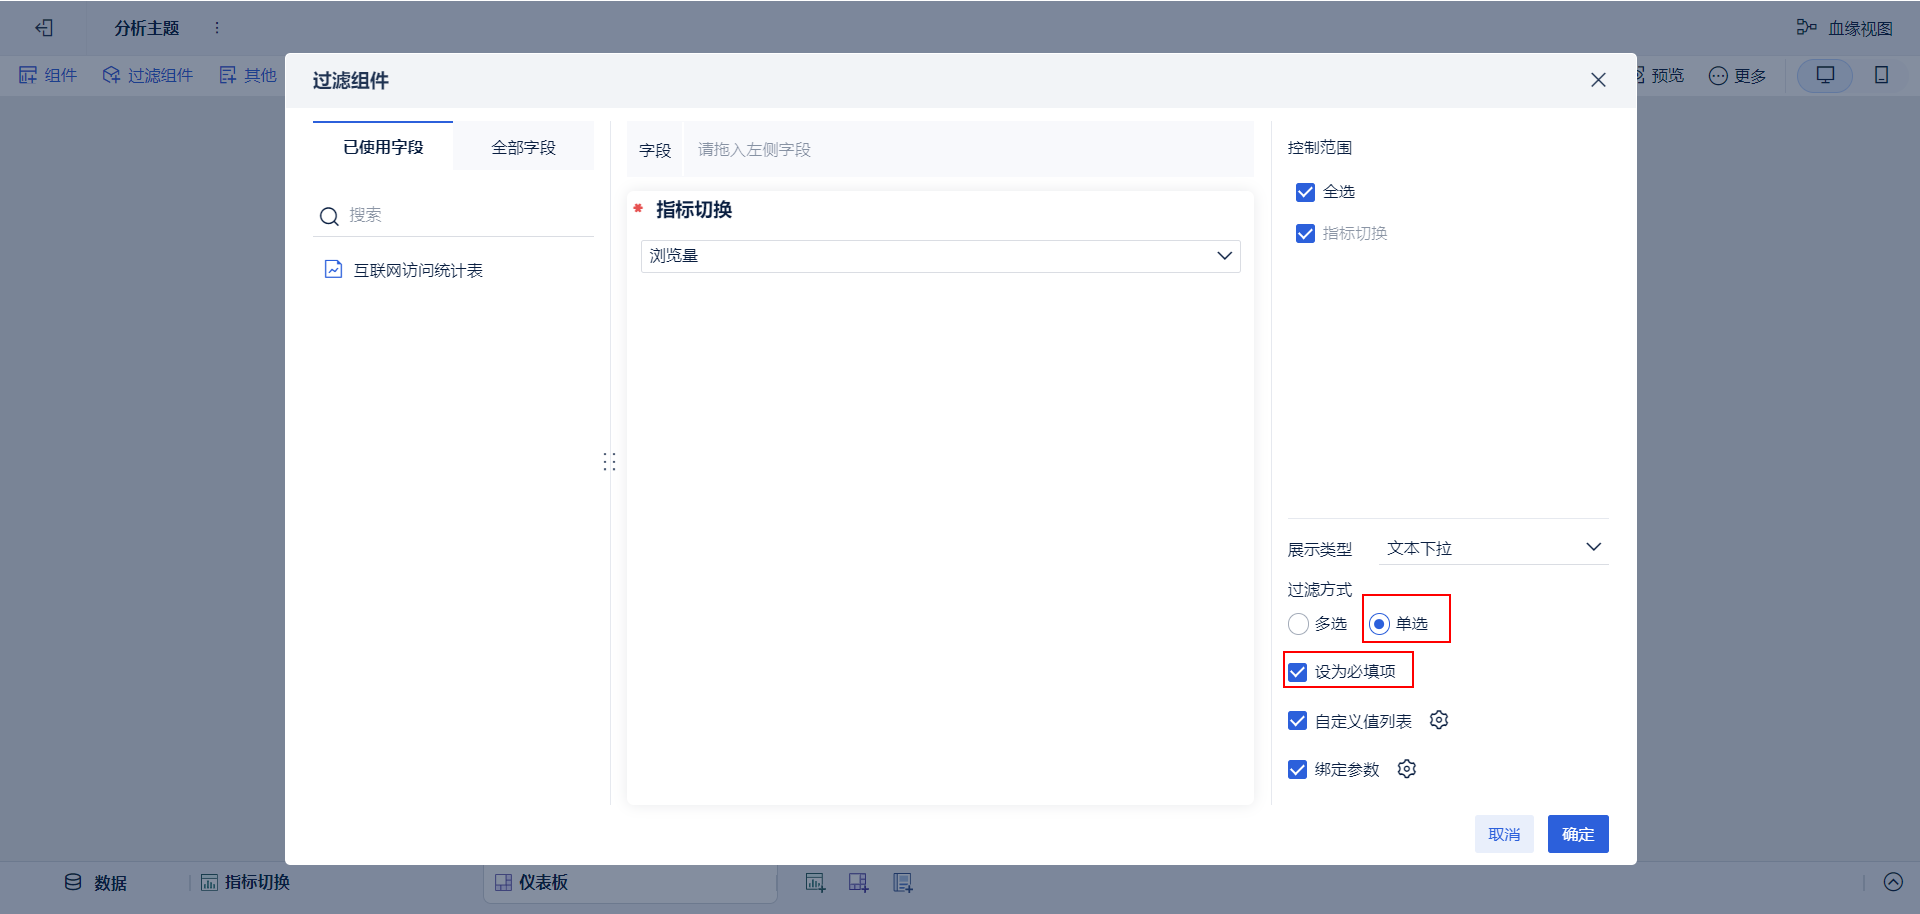Select the 单选 radio button
Screen dimensions: 1920x914
click(1379, 624)
